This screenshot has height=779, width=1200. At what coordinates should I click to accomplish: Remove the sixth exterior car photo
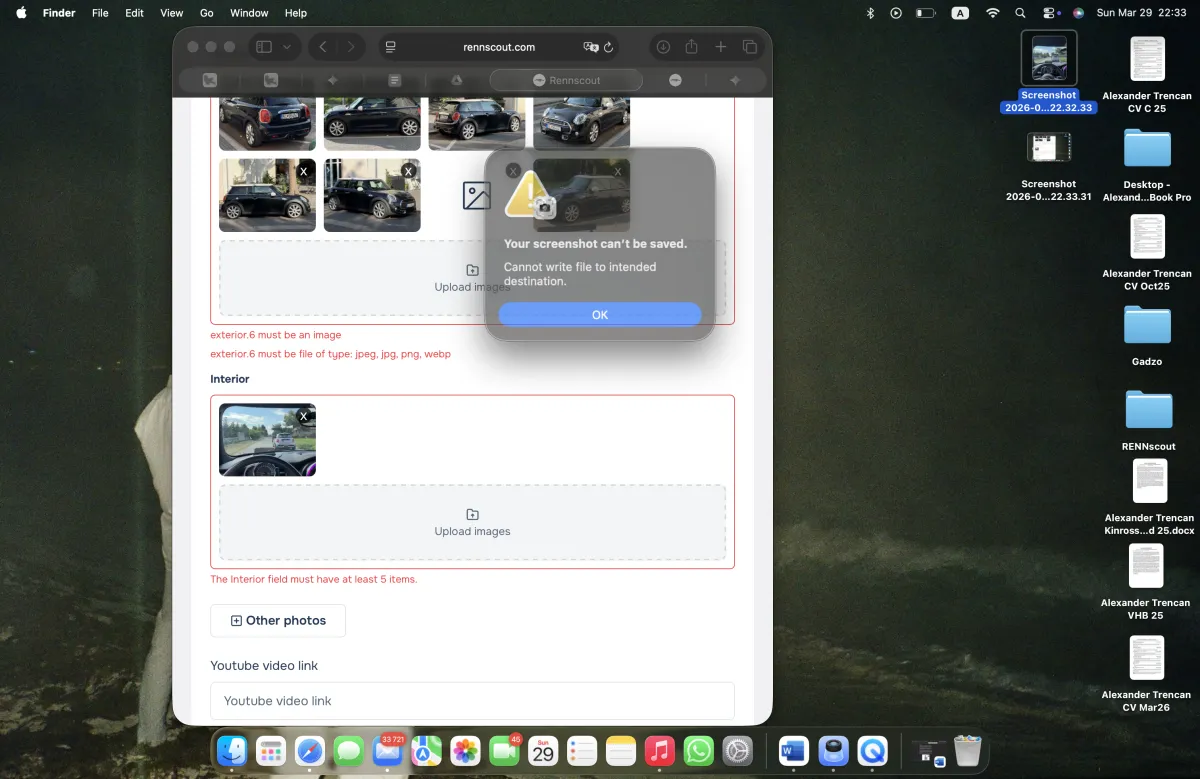[408, 172]
